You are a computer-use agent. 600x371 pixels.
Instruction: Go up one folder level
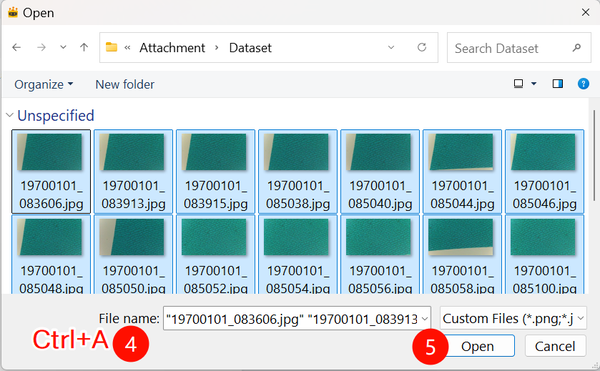84,47
